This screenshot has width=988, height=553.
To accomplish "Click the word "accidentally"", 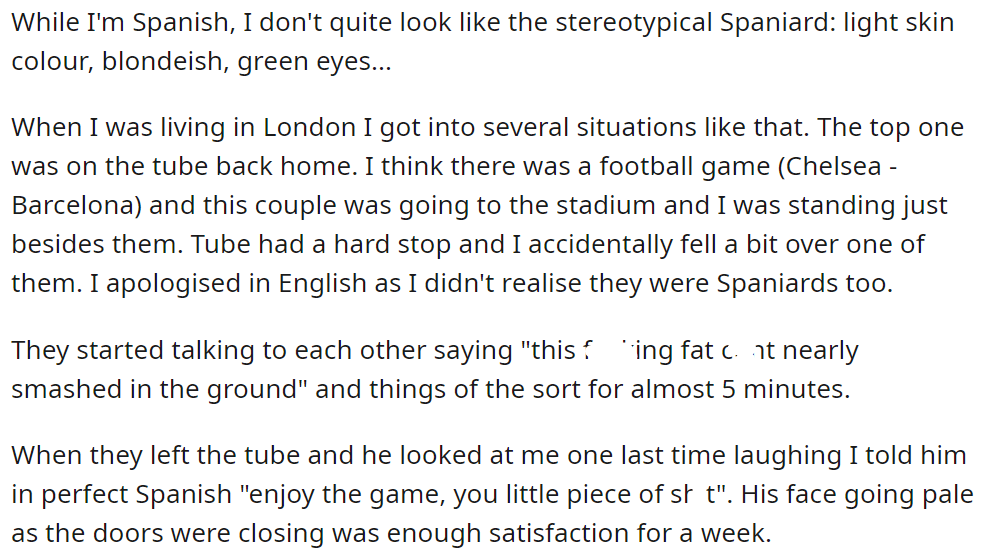I will [x=600, y=245].
